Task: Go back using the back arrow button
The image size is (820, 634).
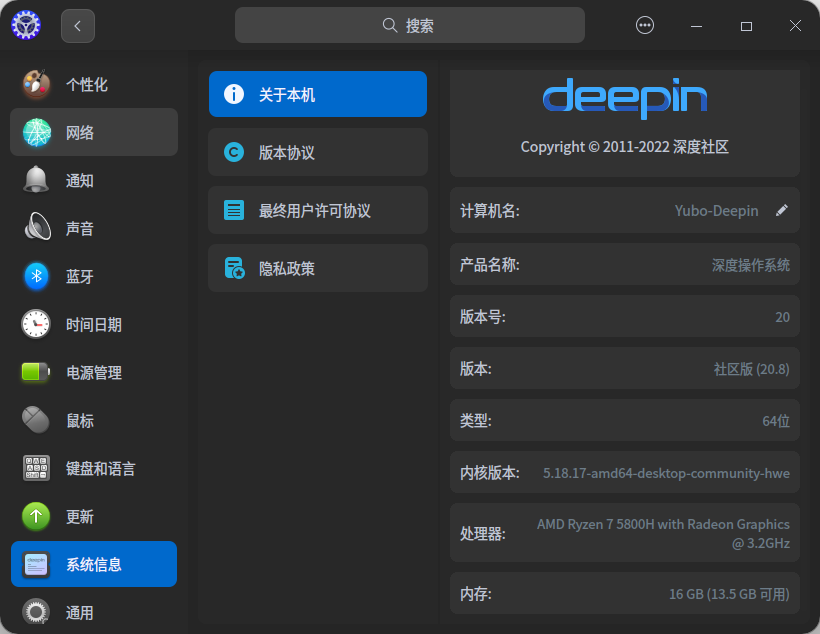Action: click(78, 26)
